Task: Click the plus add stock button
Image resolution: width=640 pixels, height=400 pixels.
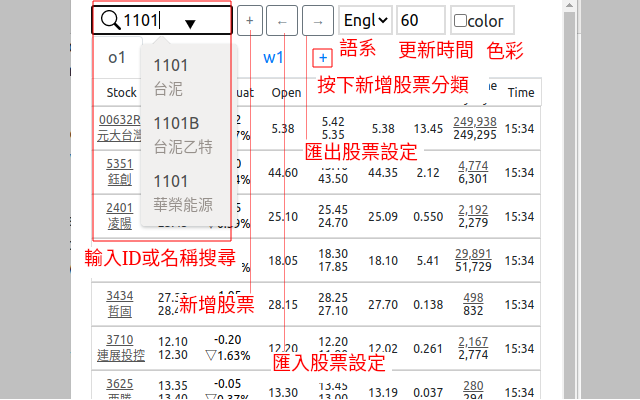Action: click(249, 20)
